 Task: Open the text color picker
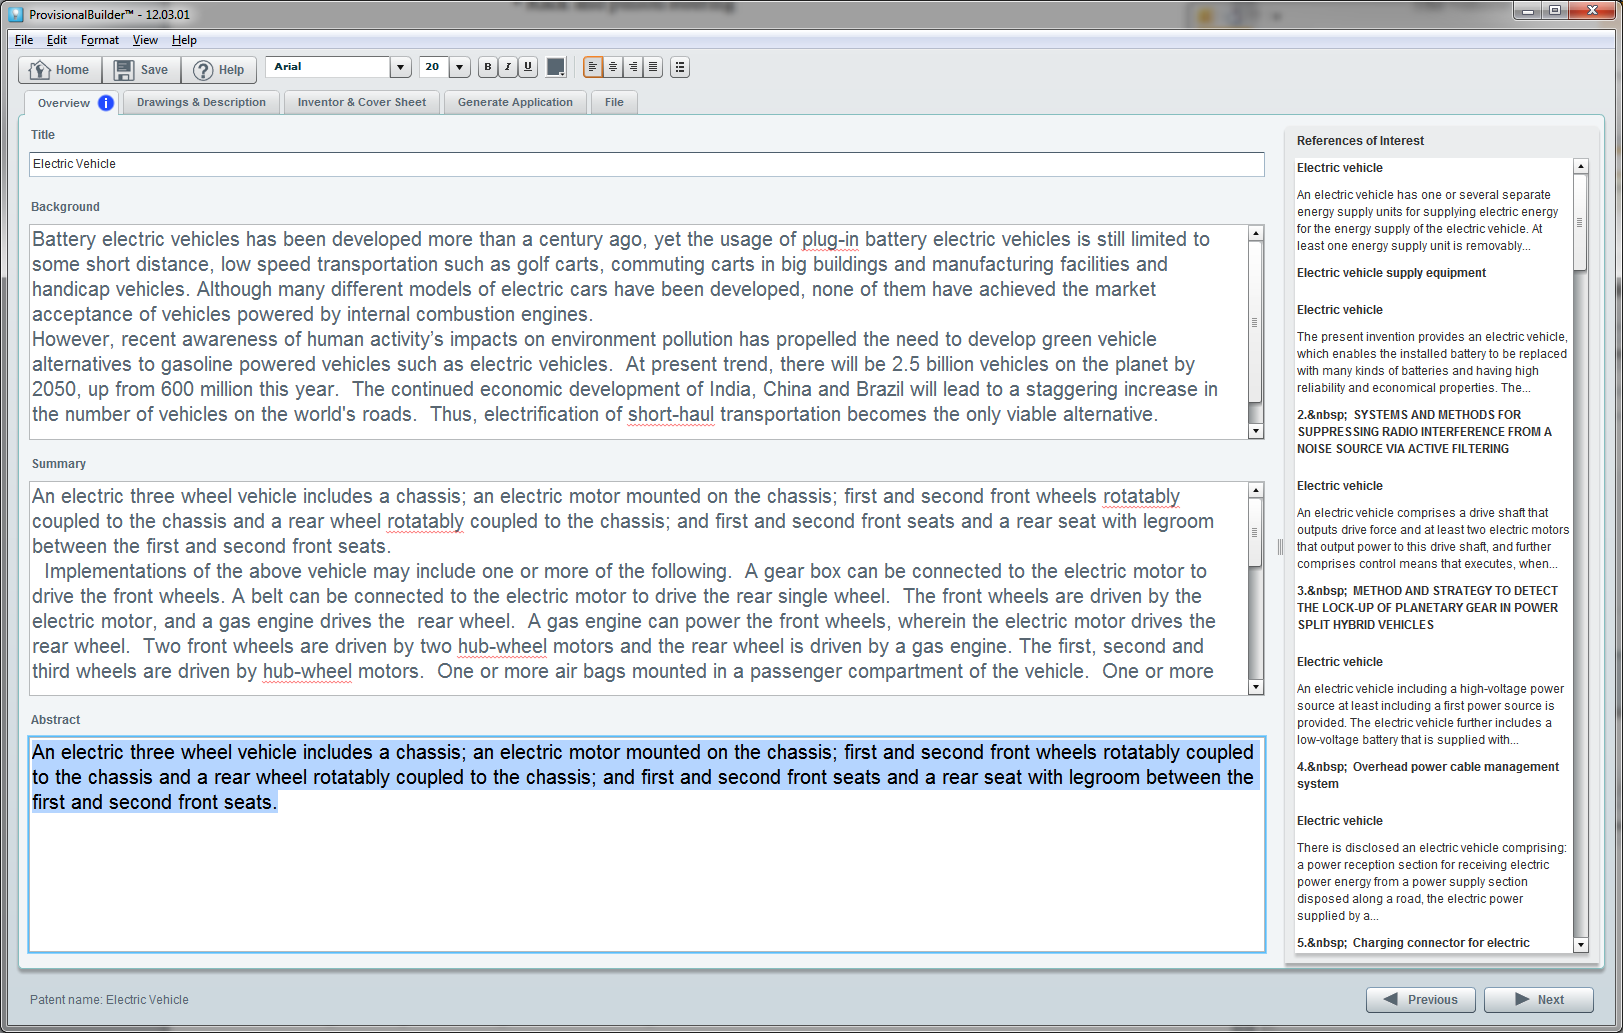[556, 67]
